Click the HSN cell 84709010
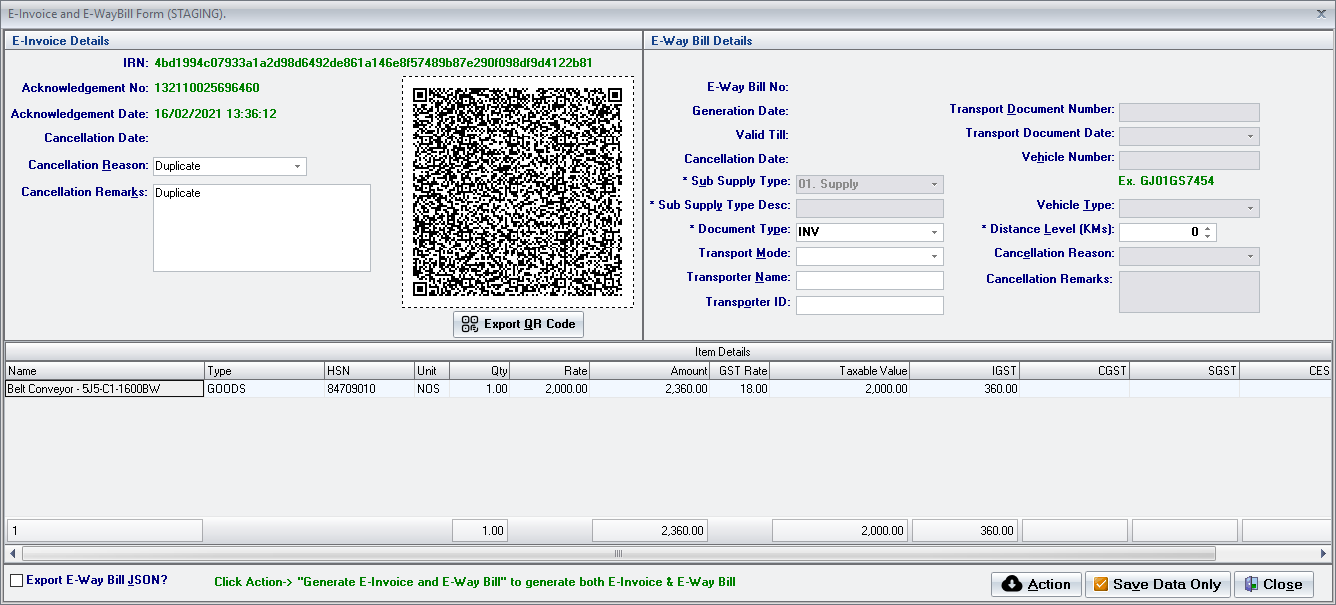This screenshot has width=1336, height=605. [x=369, y=389]
